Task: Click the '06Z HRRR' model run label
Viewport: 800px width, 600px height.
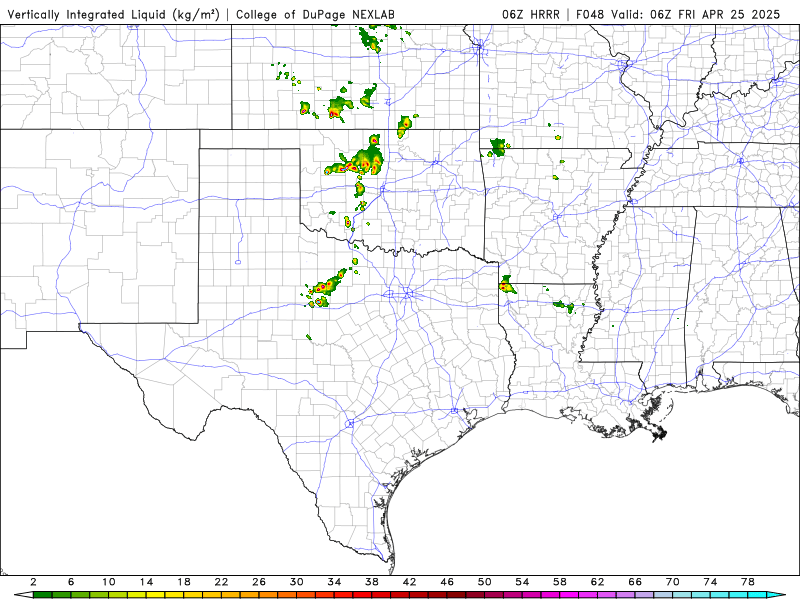Action: pyautogui.click(x=530, y=14)
